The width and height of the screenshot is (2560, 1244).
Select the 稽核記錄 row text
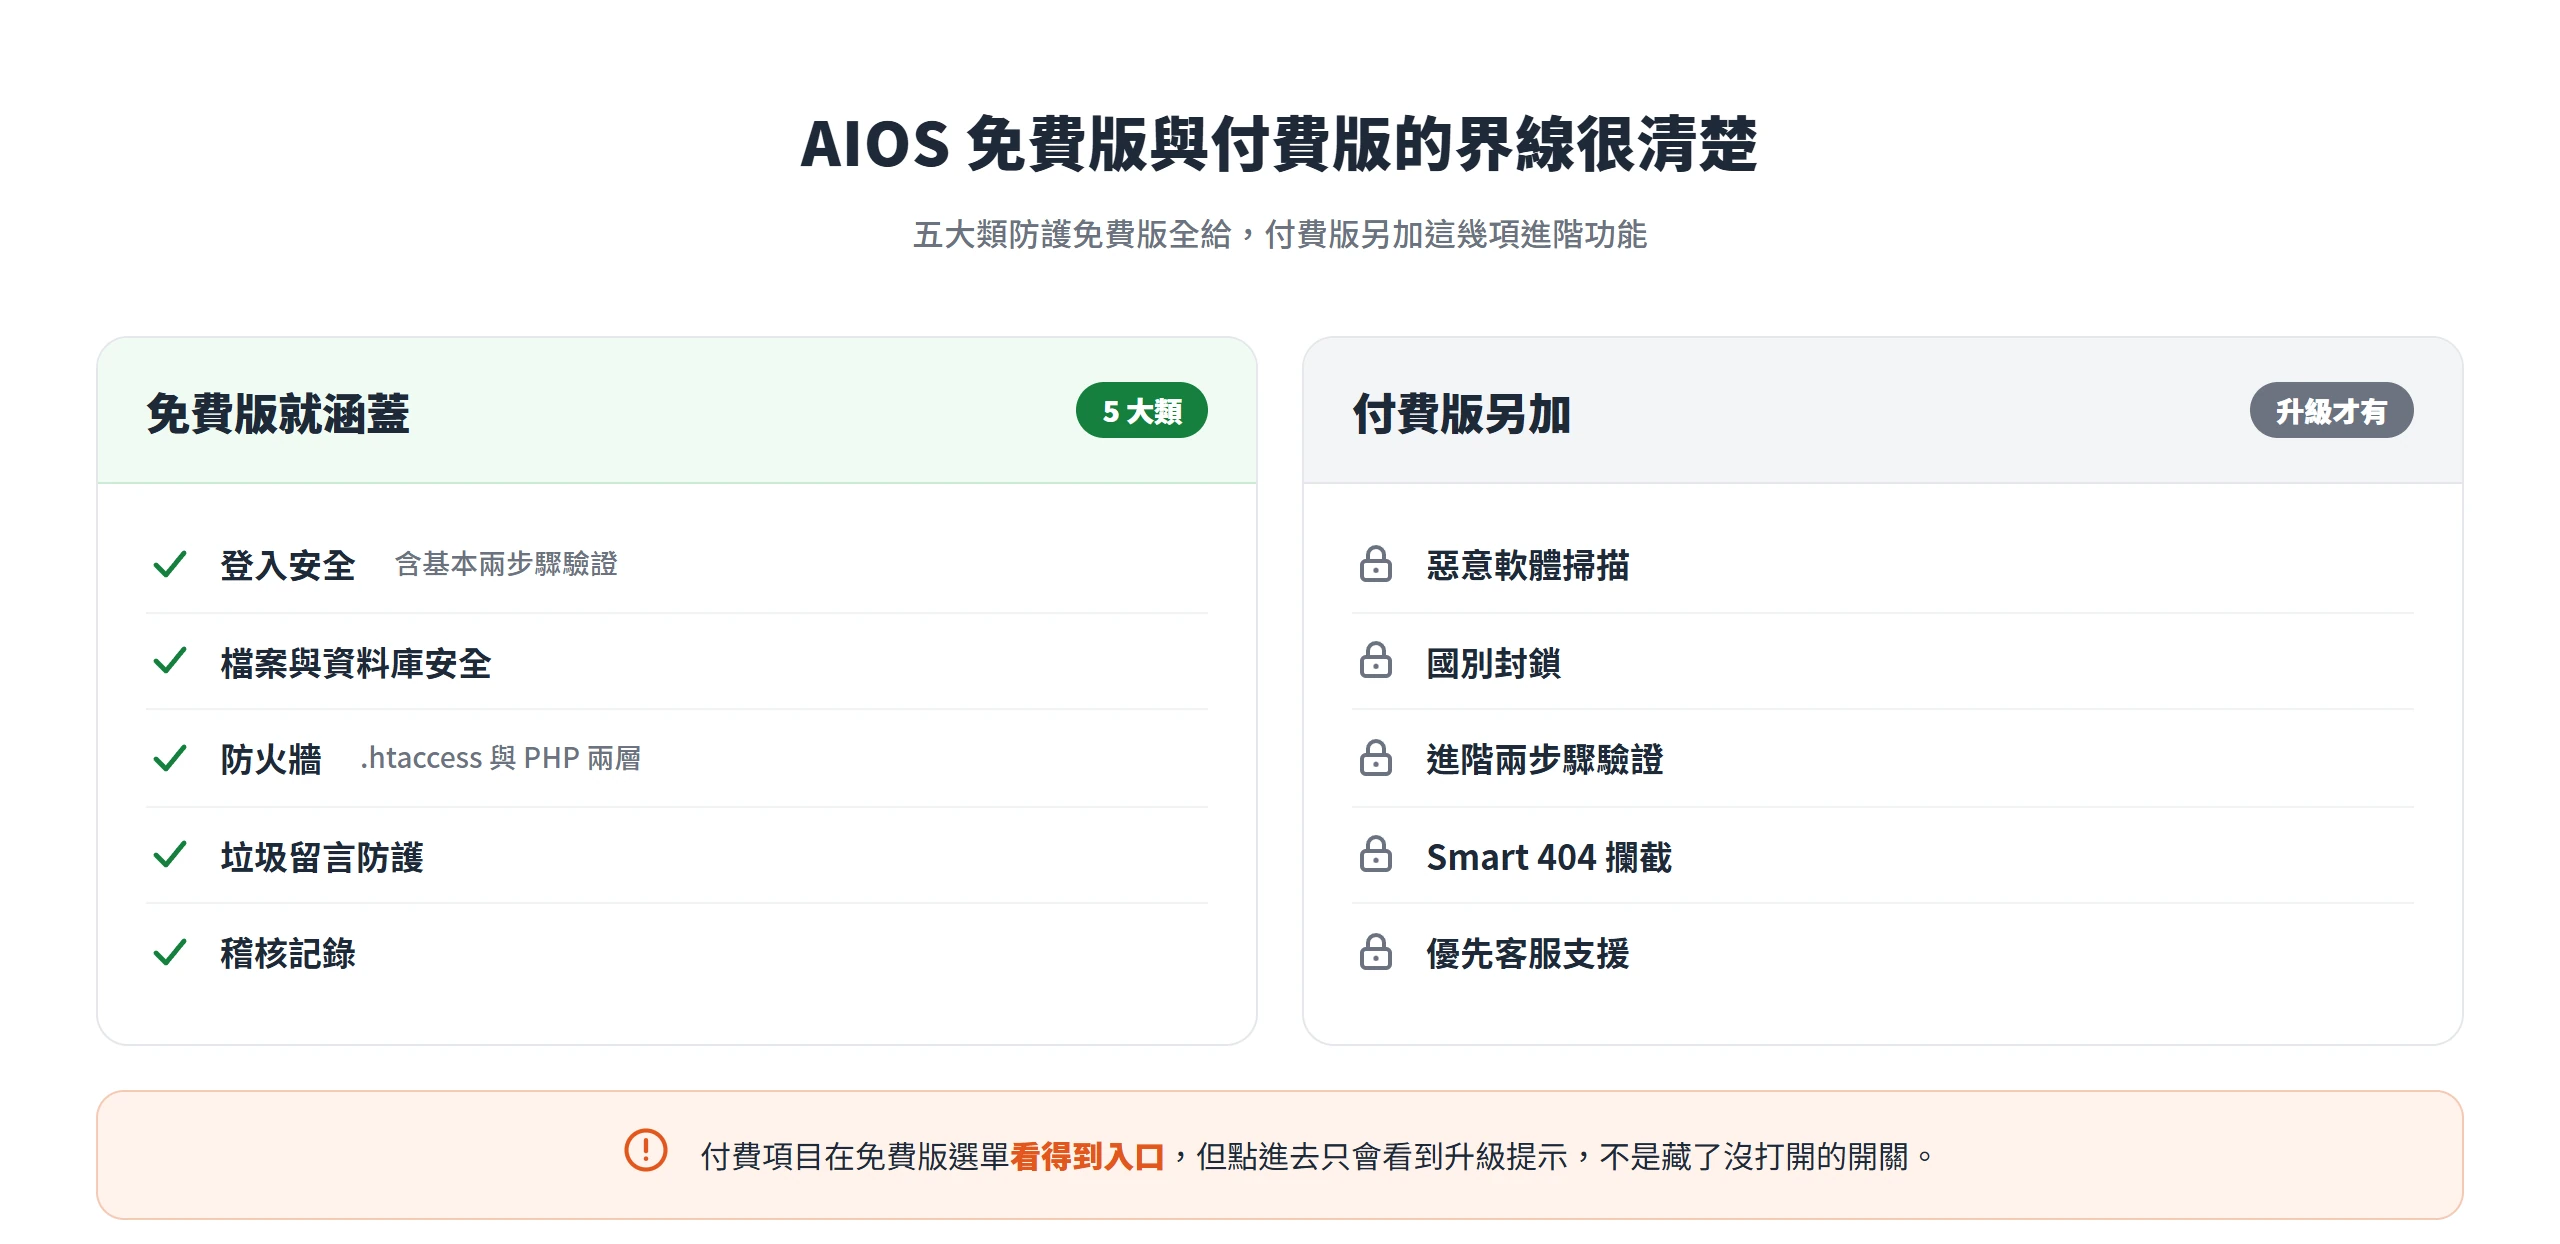tap(288, 953)
